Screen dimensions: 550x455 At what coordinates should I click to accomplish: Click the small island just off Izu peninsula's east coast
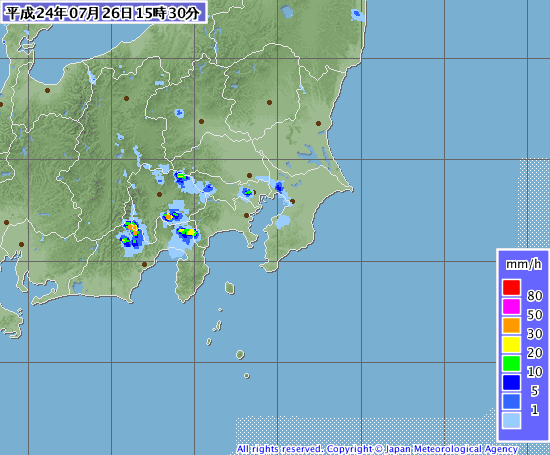click(230, 288)
